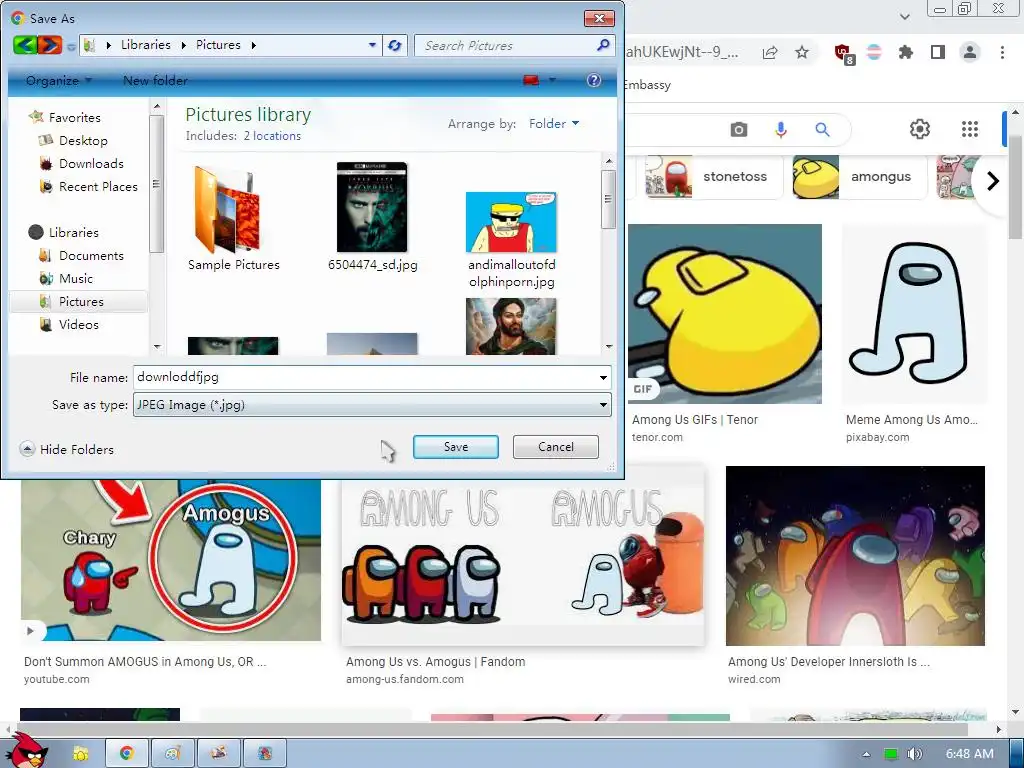Image resolution: width=1024 pixels, height=768 pixels.
Task: Expand the address bar path dropdown
Action: click(x=372, y=45)
